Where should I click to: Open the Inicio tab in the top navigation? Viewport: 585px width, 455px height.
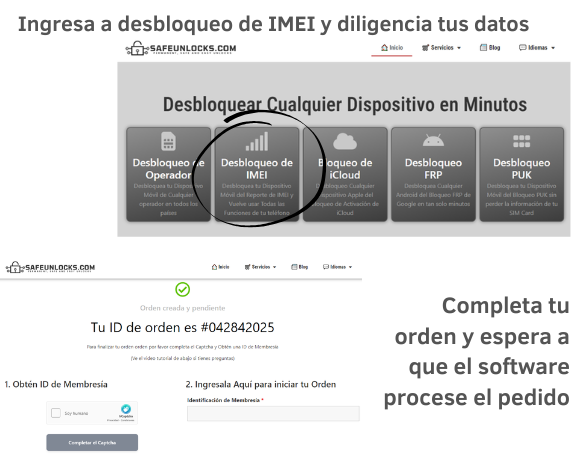392,48
